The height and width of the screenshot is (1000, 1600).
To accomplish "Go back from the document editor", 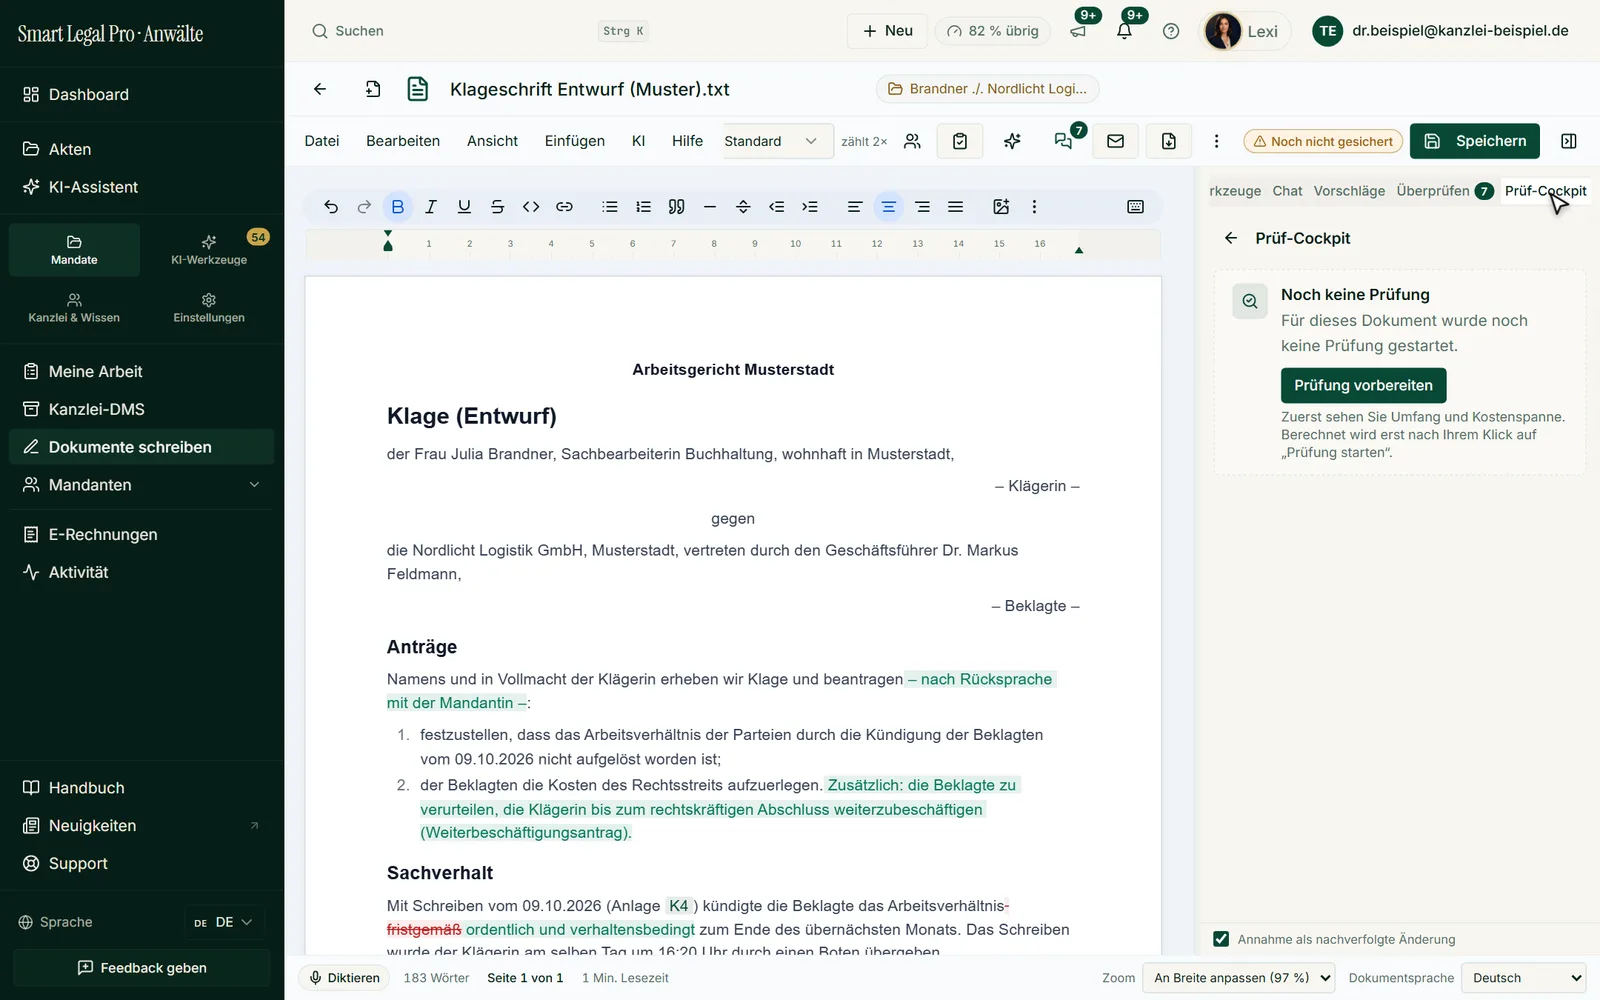I will click(x=320, y=89).
